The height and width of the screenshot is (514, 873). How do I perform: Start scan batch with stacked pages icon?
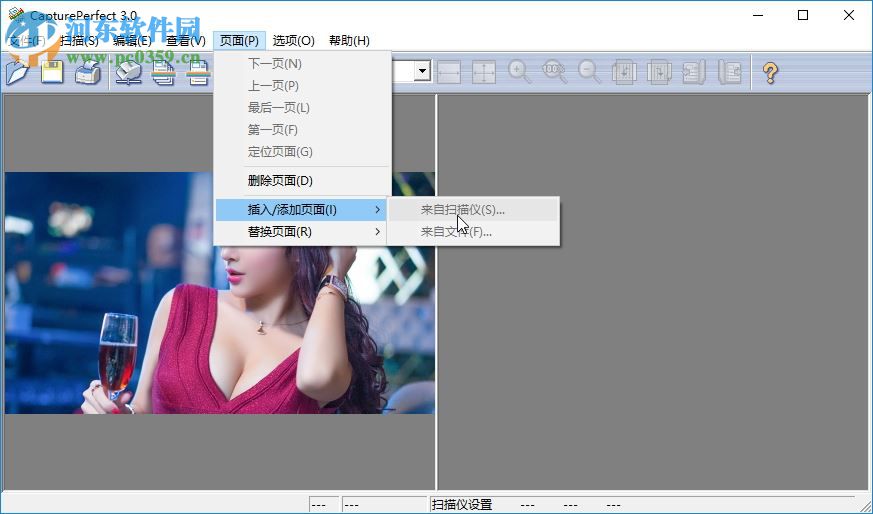pos(163,73)
